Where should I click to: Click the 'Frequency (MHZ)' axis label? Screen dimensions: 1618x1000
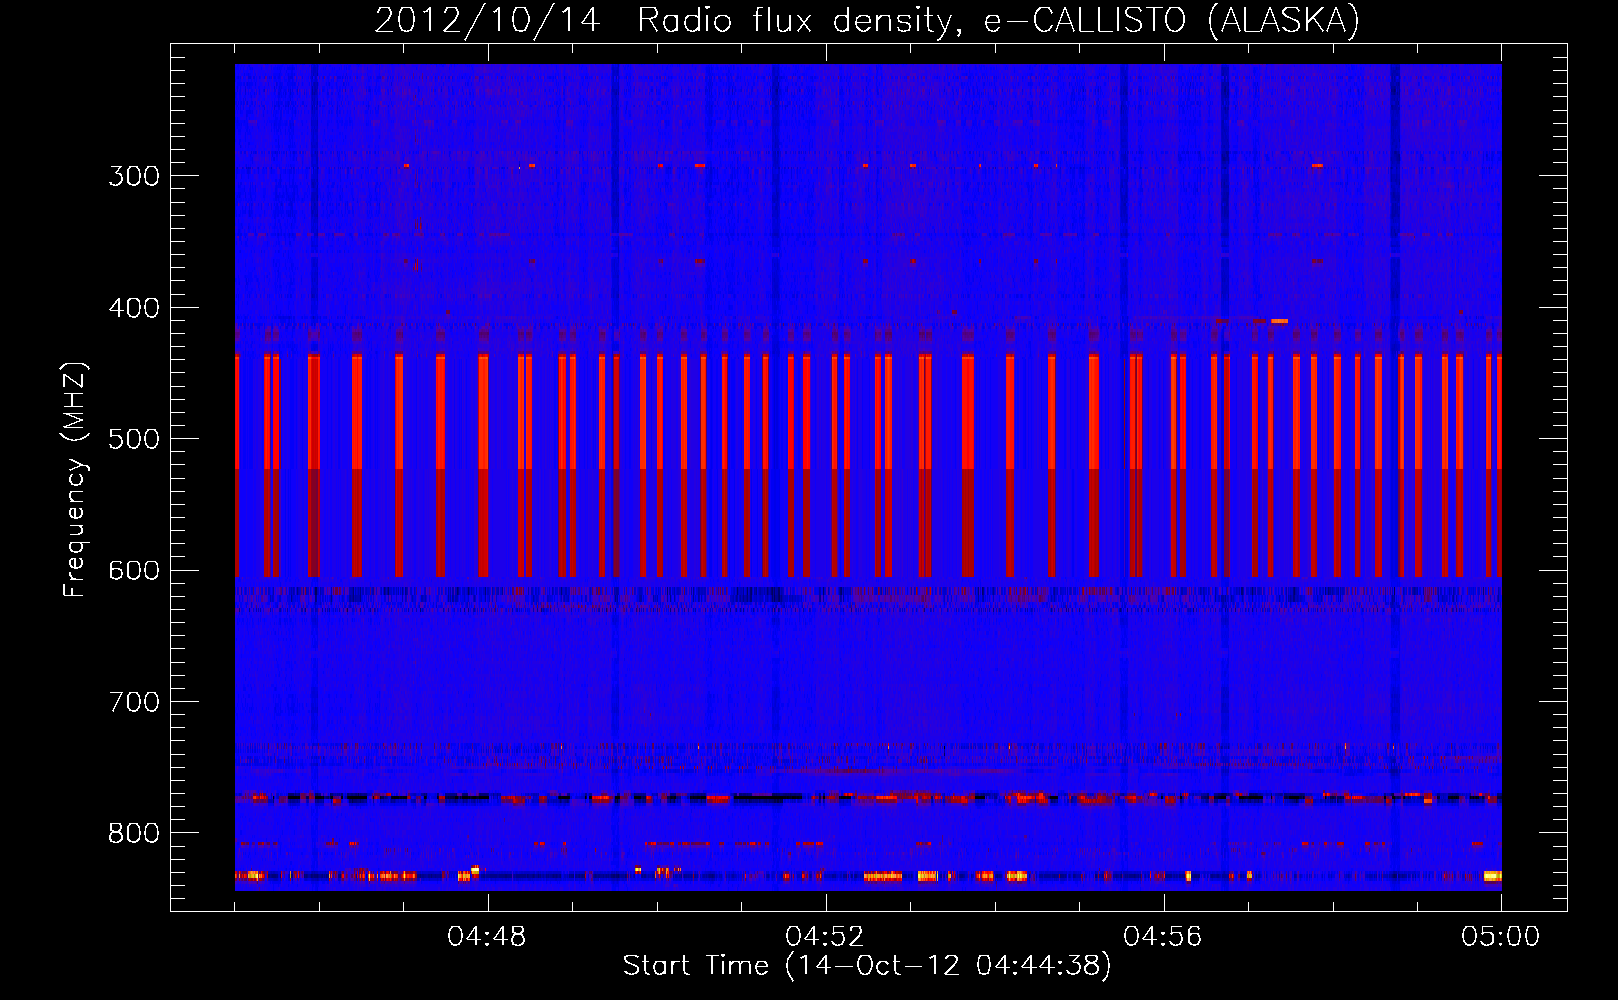coord(75,480)
